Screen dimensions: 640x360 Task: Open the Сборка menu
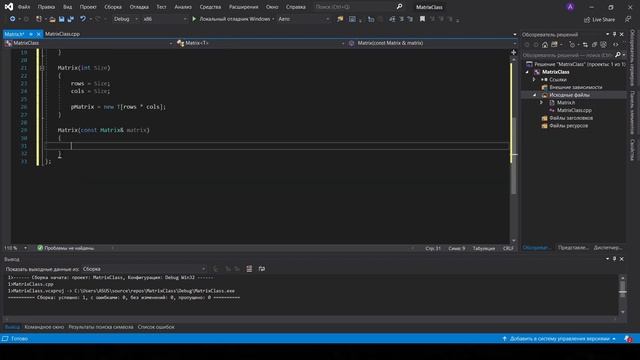point(113,7)
